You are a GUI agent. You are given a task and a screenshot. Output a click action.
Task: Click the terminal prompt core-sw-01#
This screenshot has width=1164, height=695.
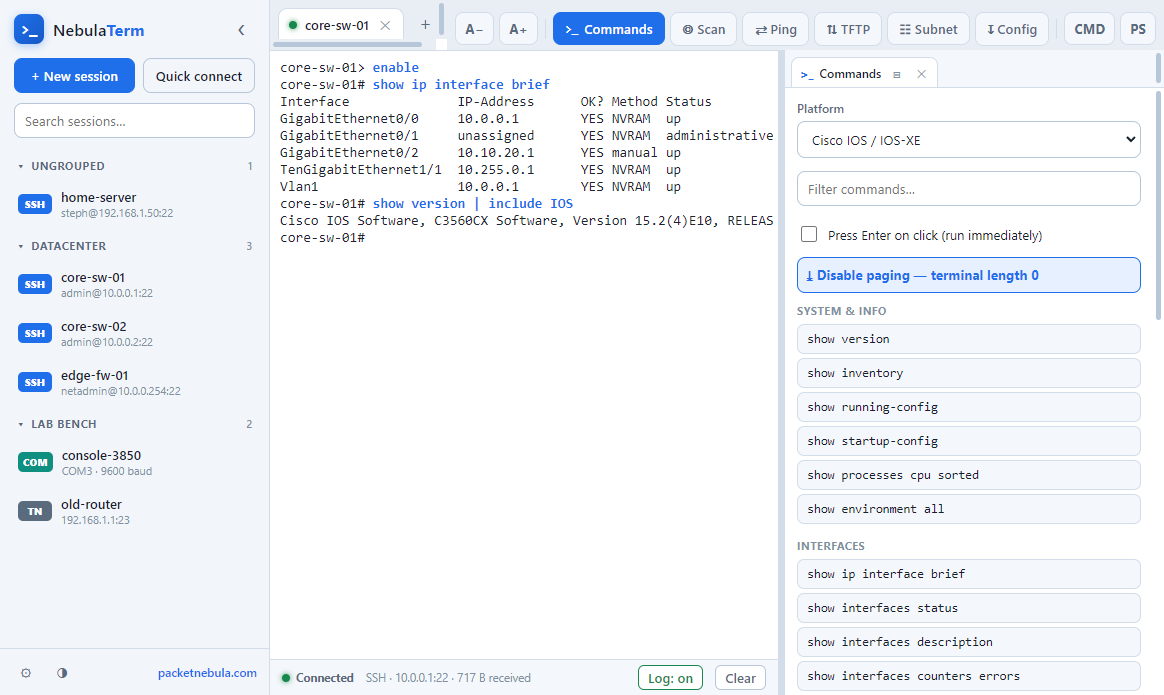322,238
